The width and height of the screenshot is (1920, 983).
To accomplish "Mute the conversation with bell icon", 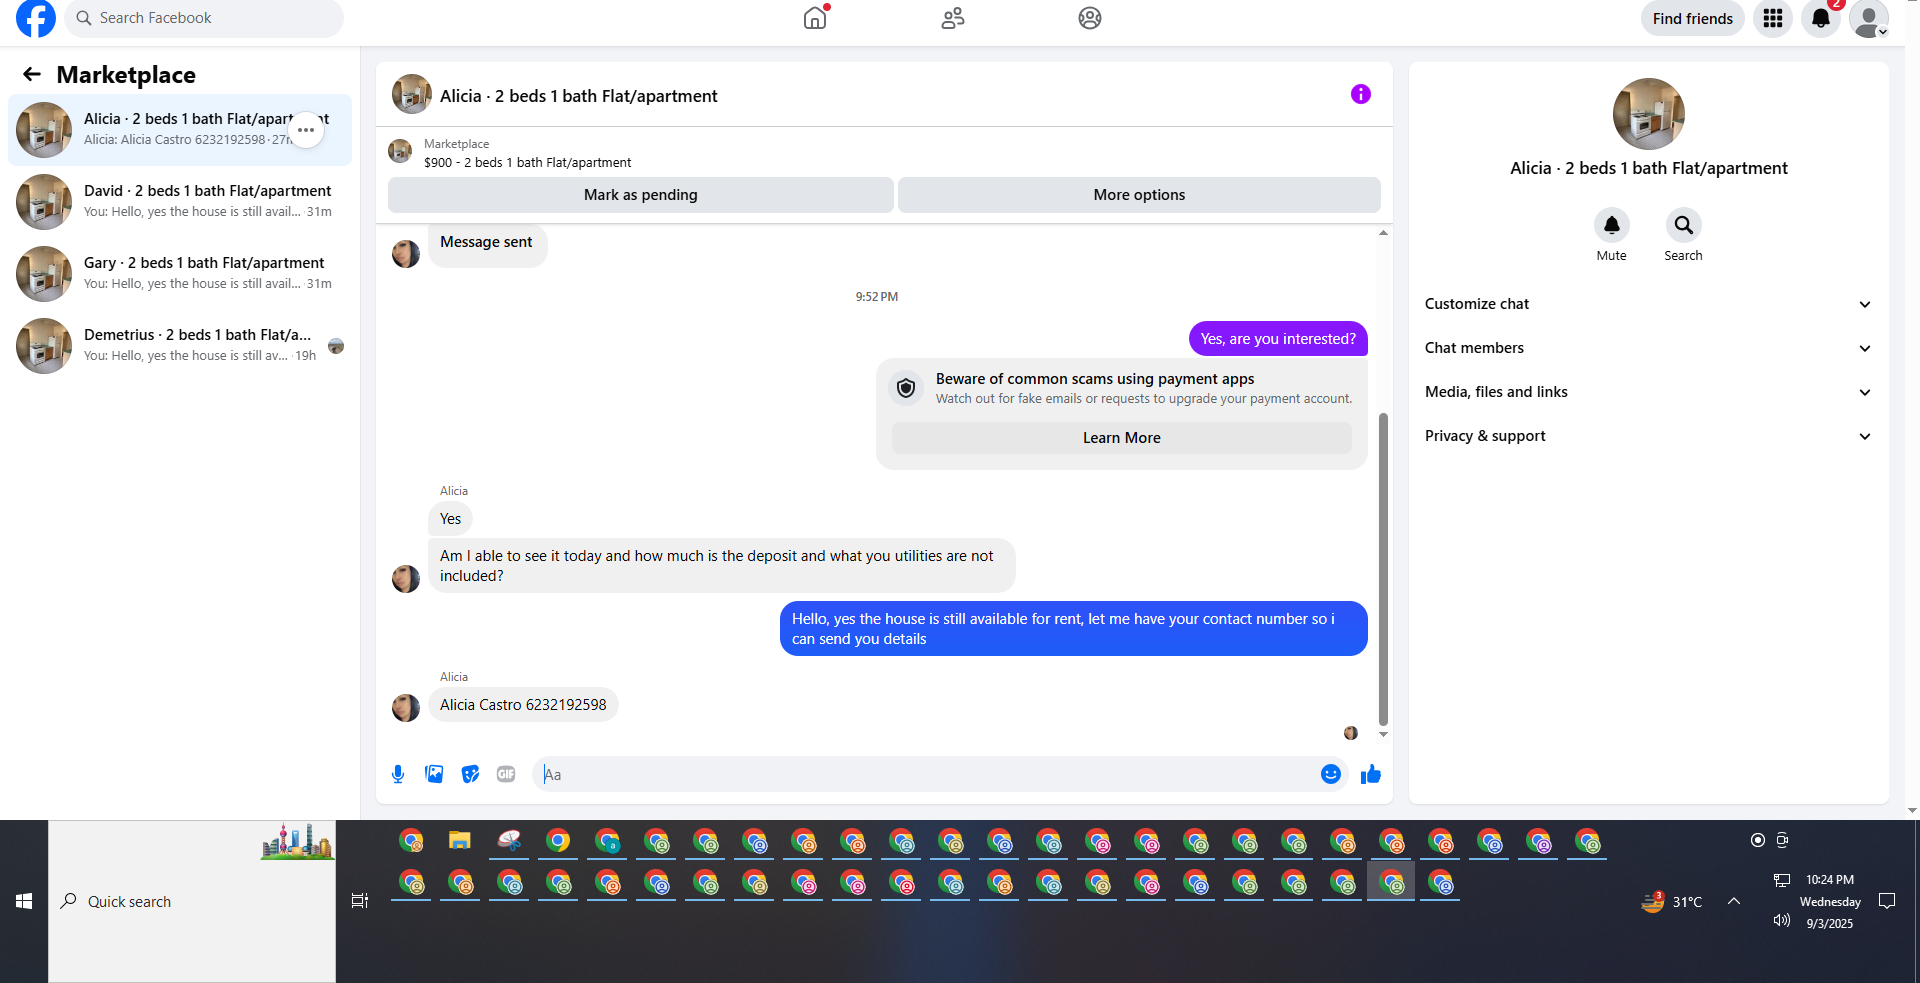I will (x=1612, y=225).
